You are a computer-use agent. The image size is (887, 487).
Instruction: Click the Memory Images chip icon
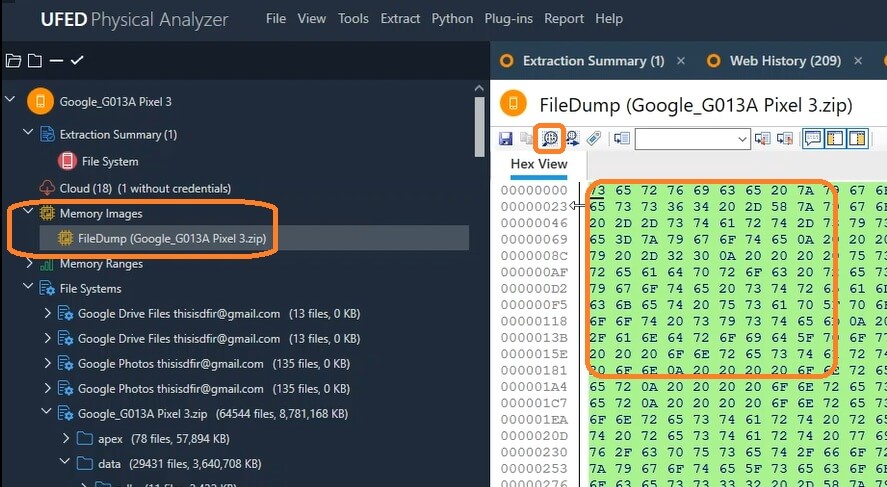[47, 213]
